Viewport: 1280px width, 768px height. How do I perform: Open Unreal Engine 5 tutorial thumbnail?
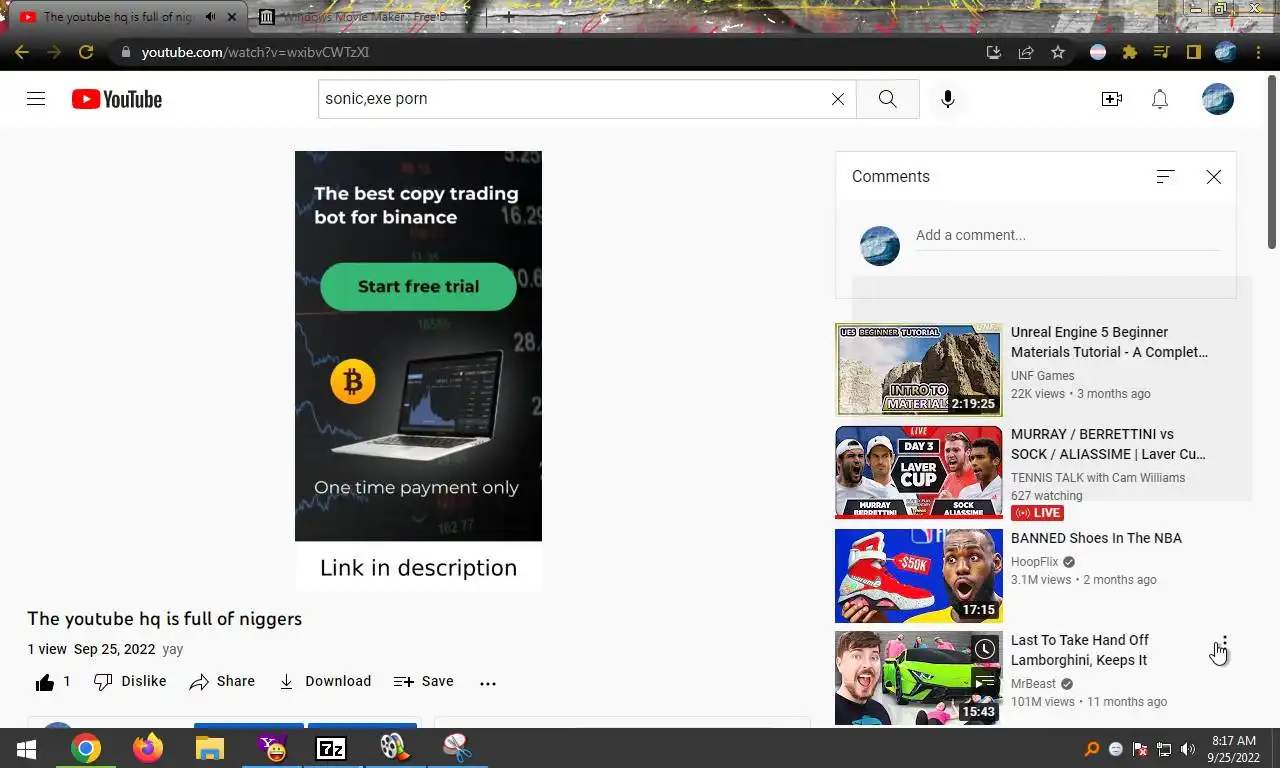[x=918, y=369]
